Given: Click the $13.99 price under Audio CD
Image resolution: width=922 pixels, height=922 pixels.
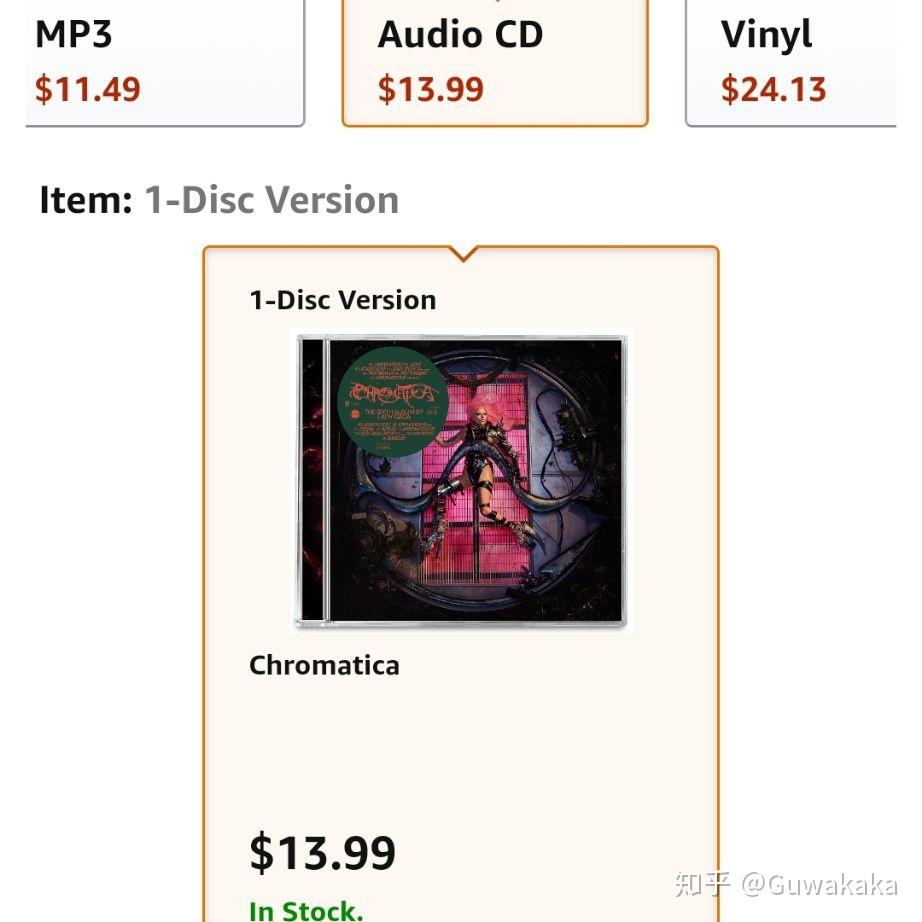Looking at the screenshot, I should pos(430,89).
